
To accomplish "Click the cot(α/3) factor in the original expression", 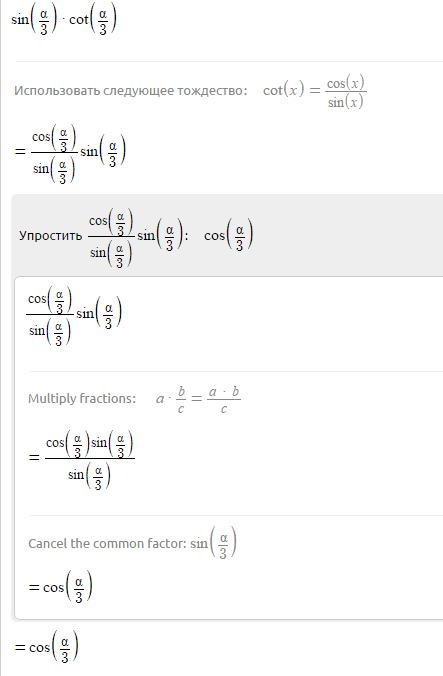I will click(x=93, y=20).
